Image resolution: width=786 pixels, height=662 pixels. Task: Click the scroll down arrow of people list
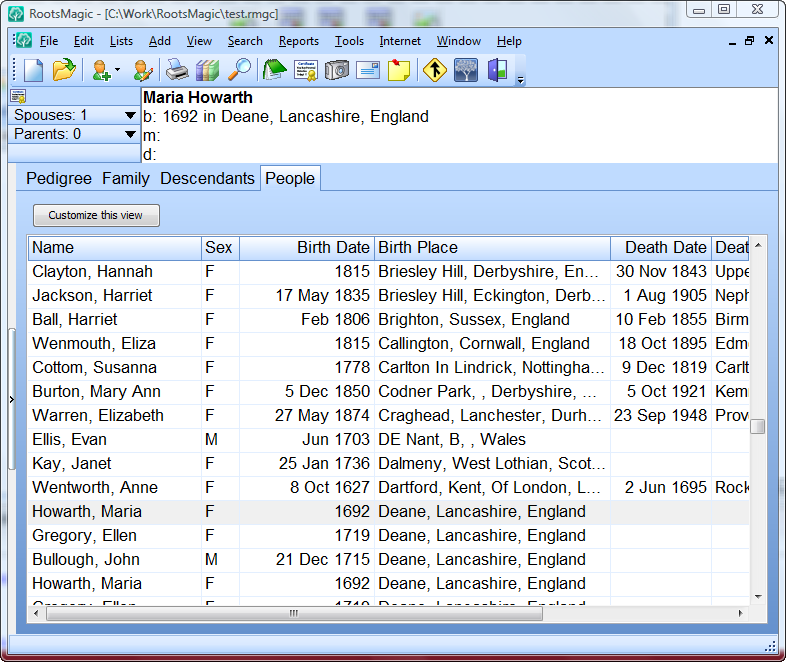pyautogui.click(x=758, y=597)
